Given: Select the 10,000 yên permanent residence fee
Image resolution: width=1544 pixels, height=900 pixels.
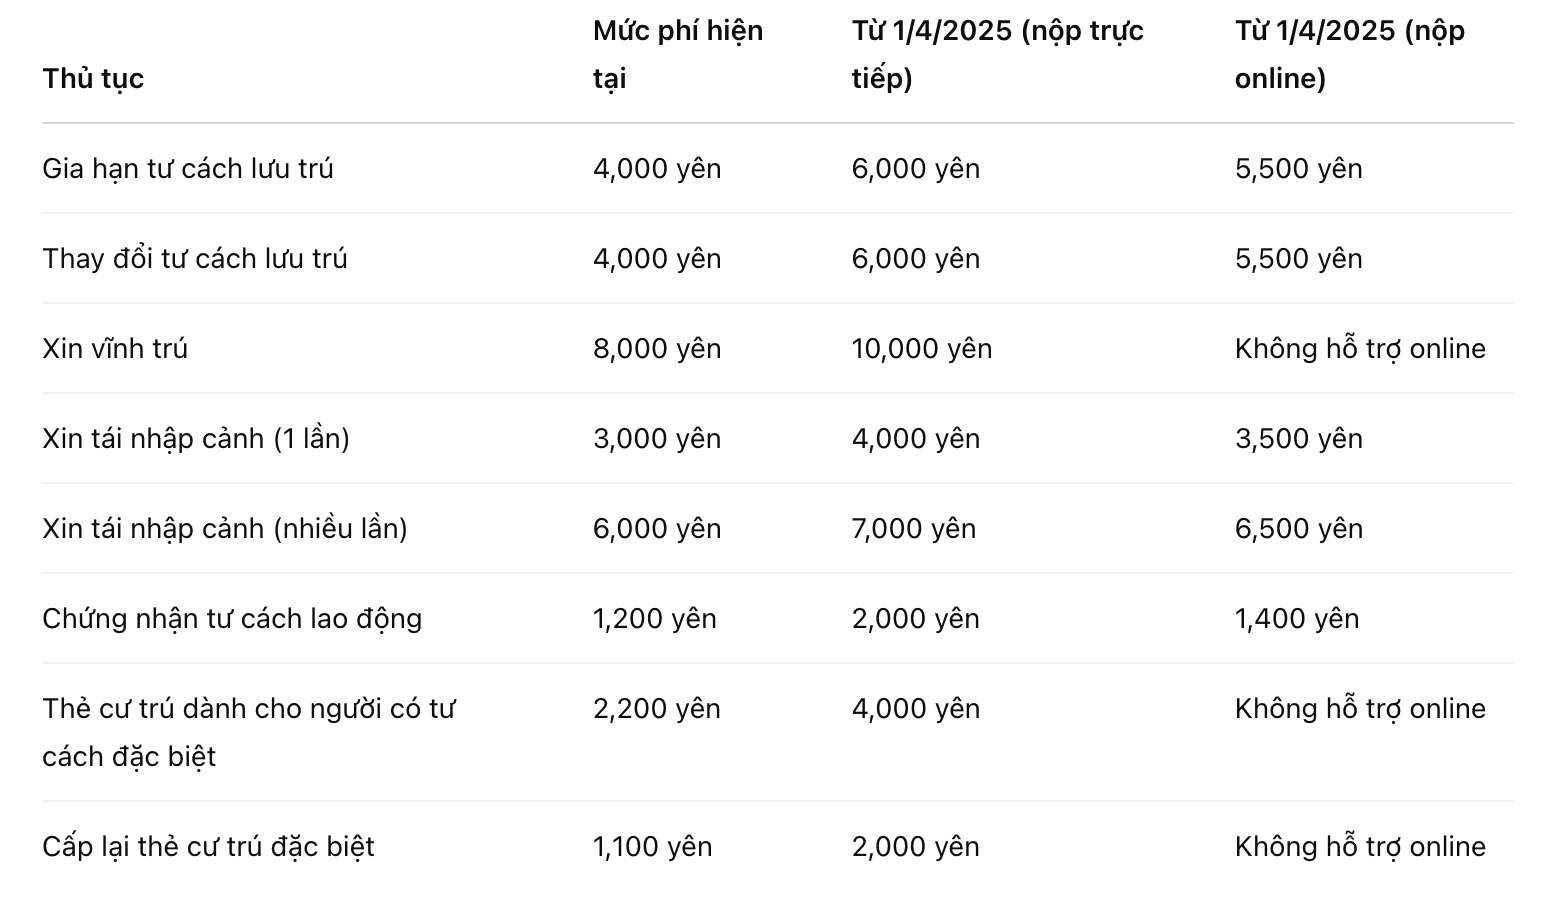Looking at the screenshot, I should [922, 348].
